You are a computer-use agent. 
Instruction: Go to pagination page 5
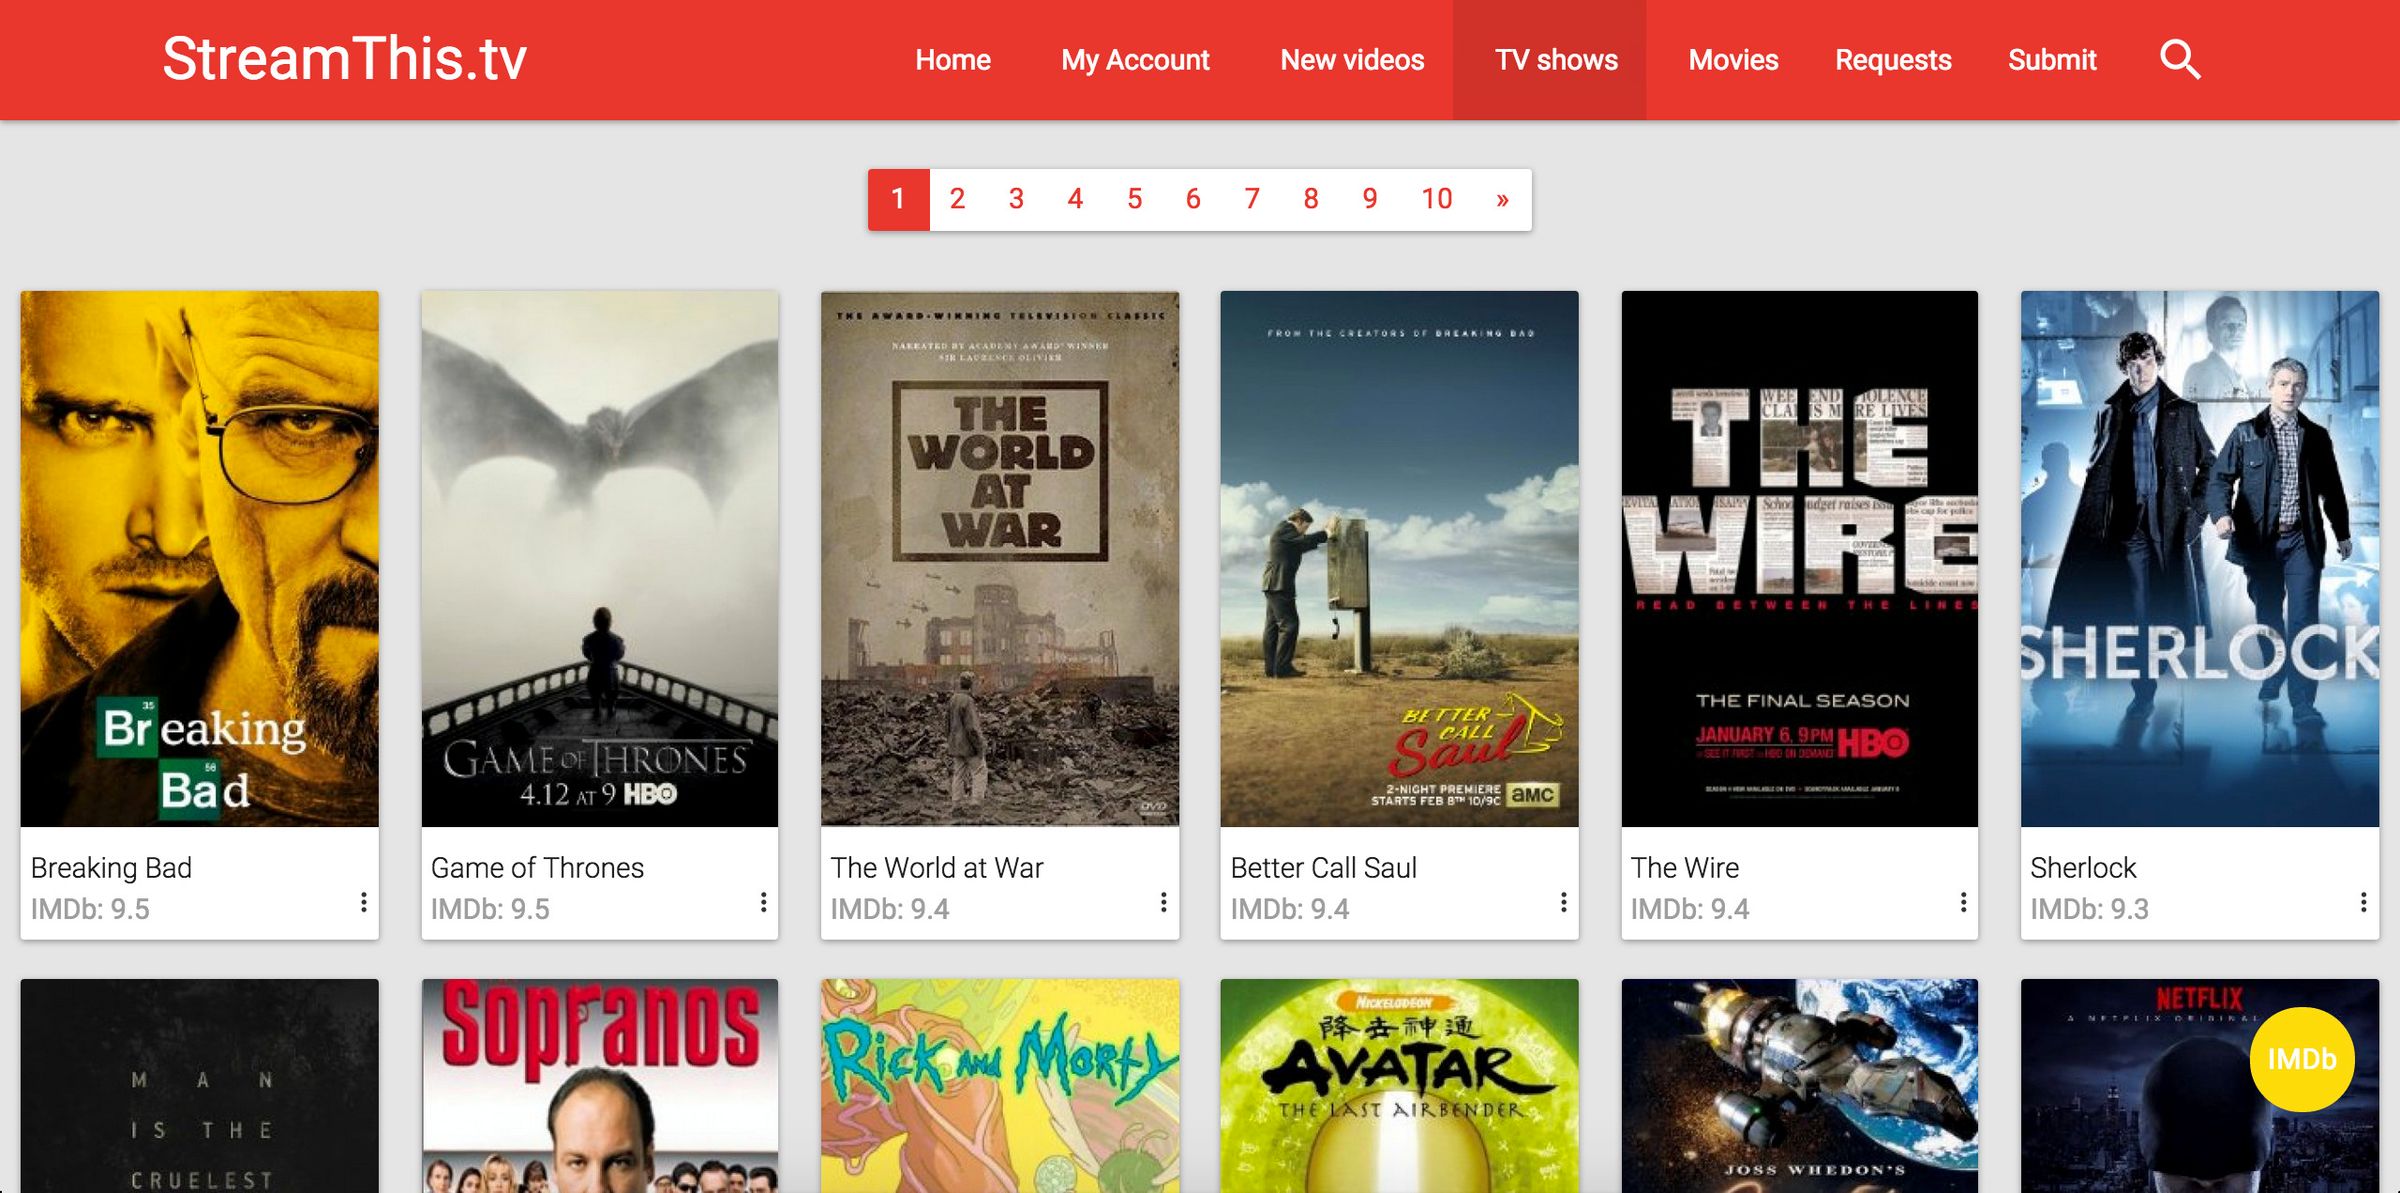tap(1134, 199)
